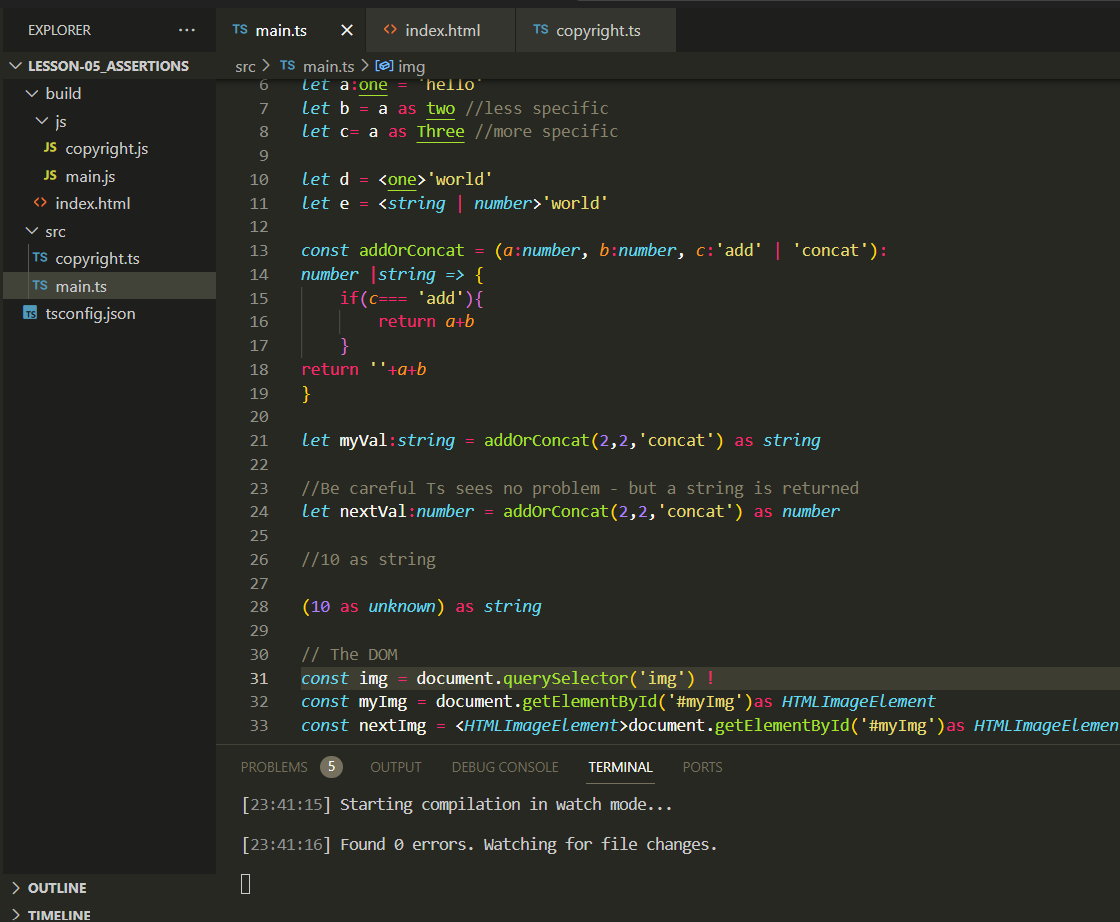Switch to the copyright.ts tab

596,30
